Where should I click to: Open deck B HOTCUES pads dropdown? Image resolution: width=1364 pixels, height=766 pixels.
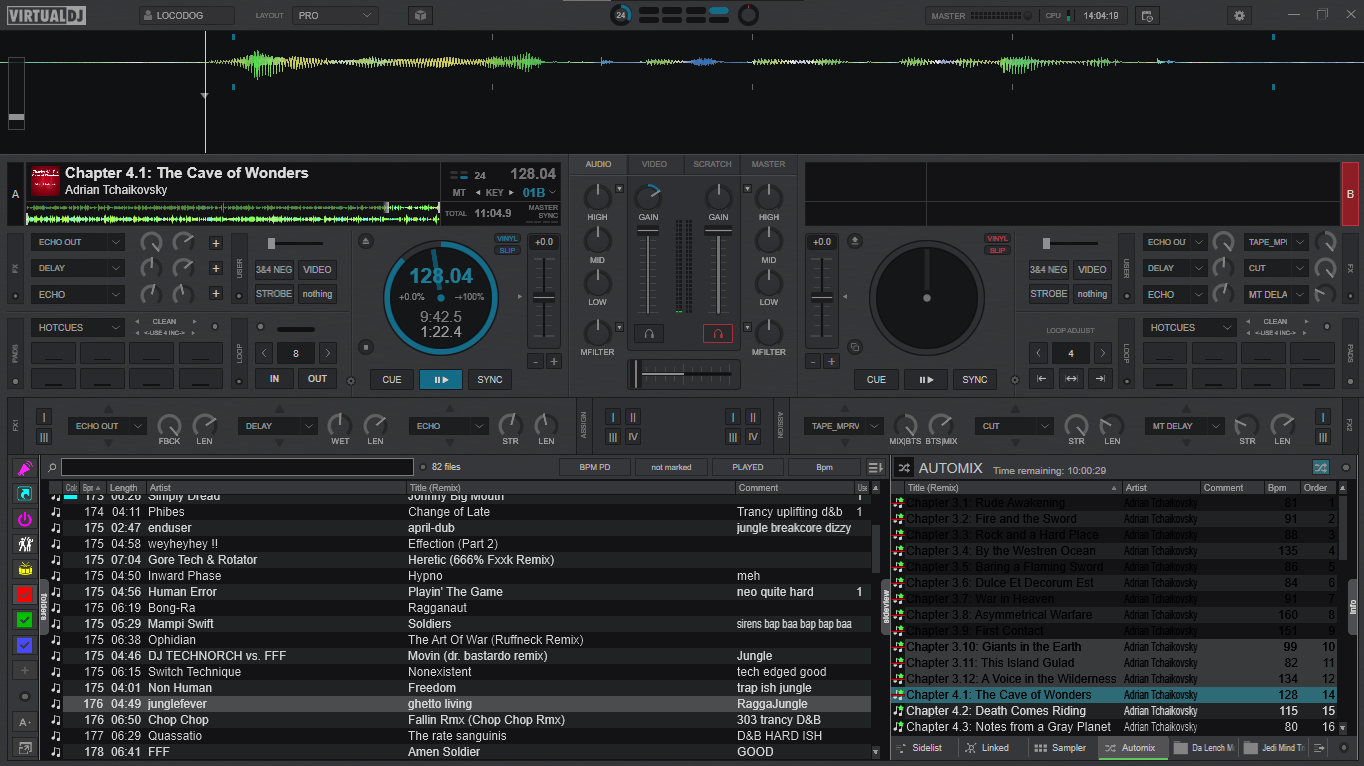click(x=1189, y=327)
